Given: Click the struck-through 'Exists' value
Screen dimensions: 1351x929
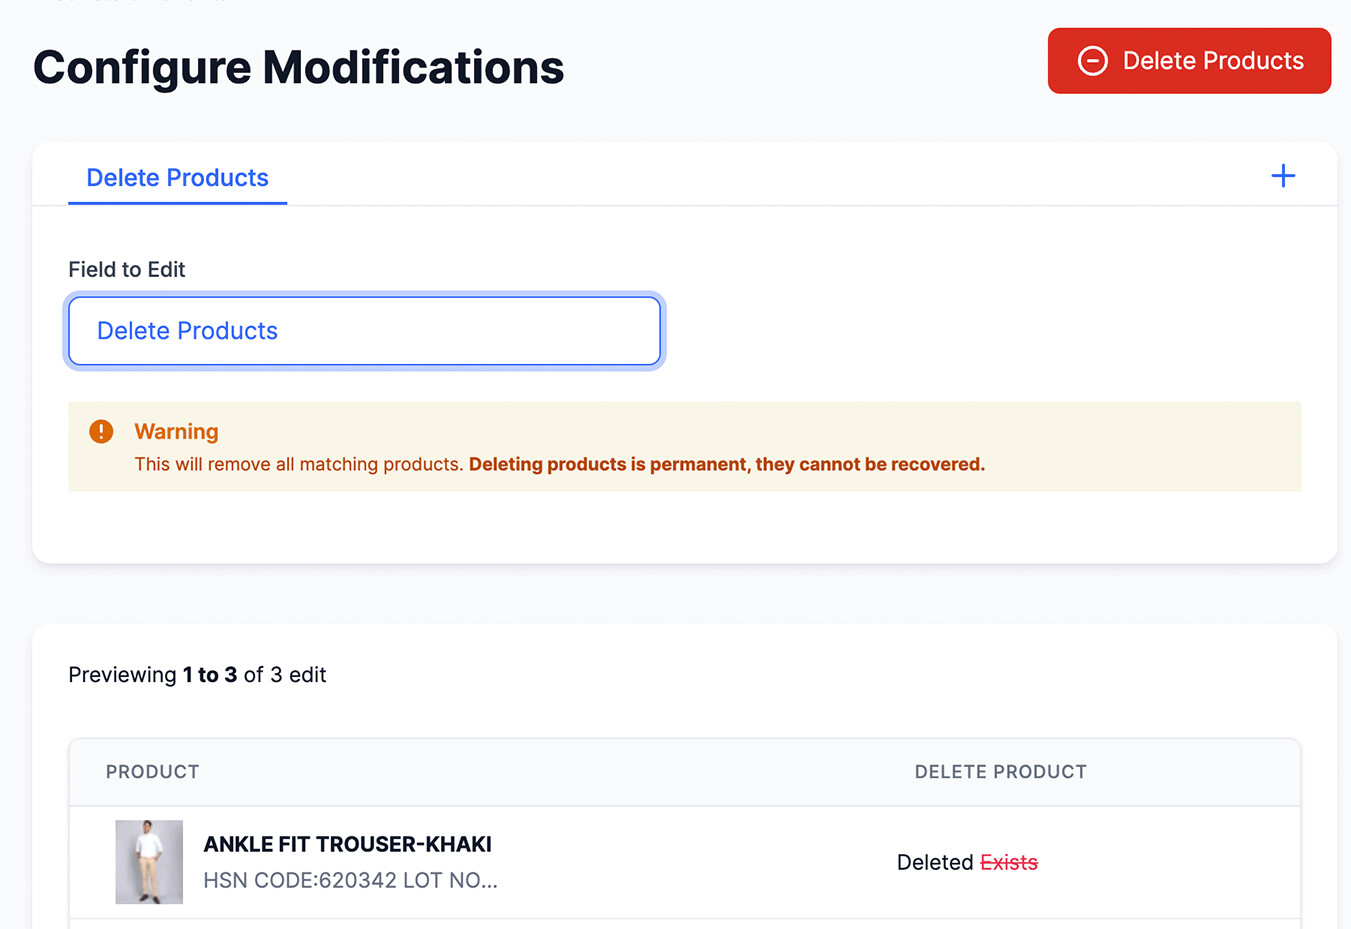Looking at the screenshot, I should pos(1009,862).
